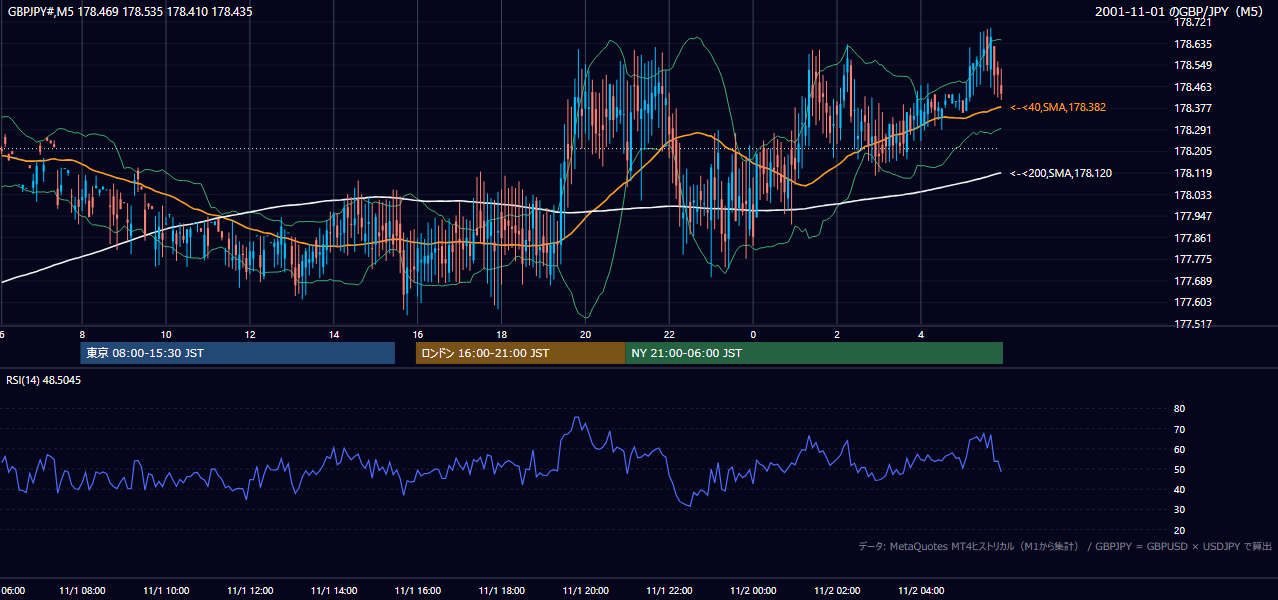Select the 東京 08:00-15:30 JST session bar
Viewport: 1278px width, 600px height.
pyautogui.click(x=238, y=353)
